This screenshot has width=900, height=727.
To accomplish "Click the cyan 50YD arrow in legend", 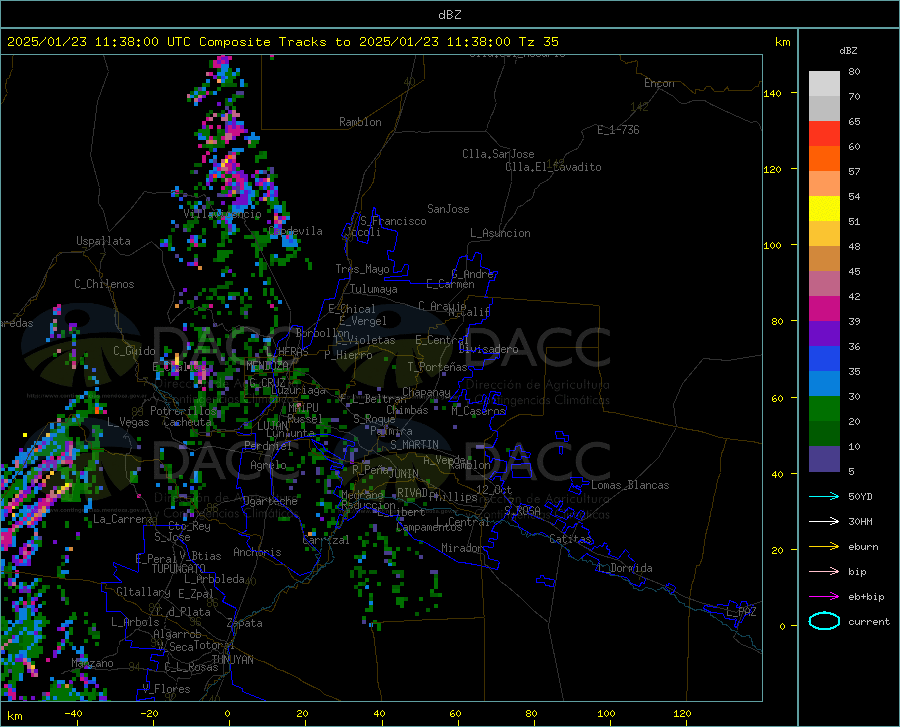I will click(x=824, y=496).
